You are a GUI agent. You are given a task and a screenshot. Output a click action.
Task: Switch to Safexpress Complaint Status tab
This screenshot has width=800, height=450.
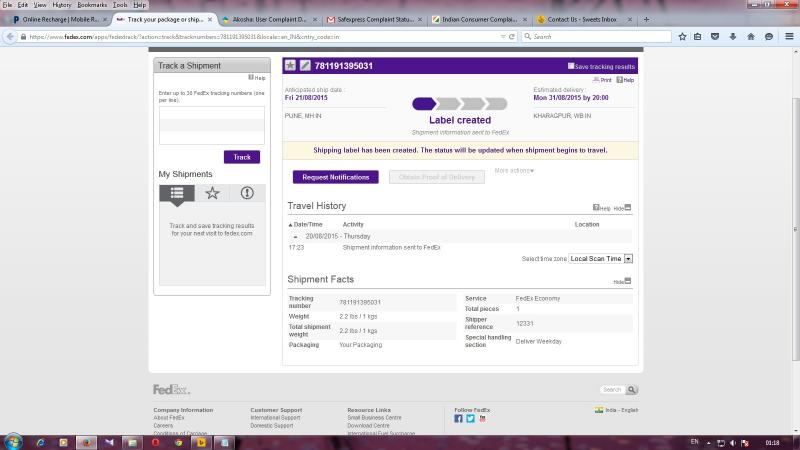tap(375, 19)
